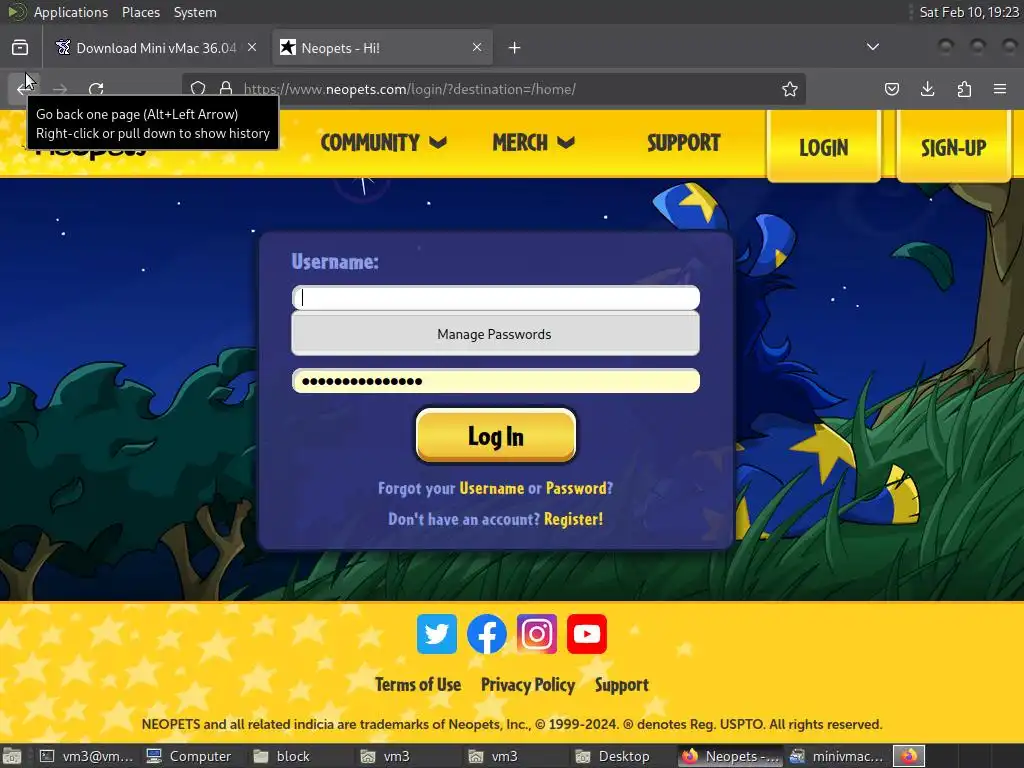Image resolution: width=1024 pixels, height=768 pixels.
Task: Bookmark this page with star icon
Action: (x=790, y=89)
